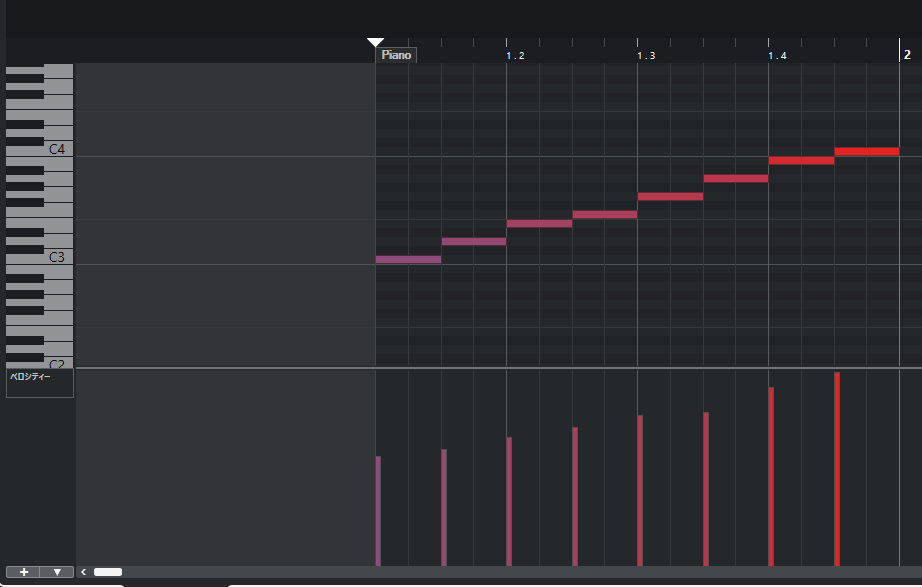Select the MIDI note starting at 1.3
922x587 pixels.
tap(670, 197)
